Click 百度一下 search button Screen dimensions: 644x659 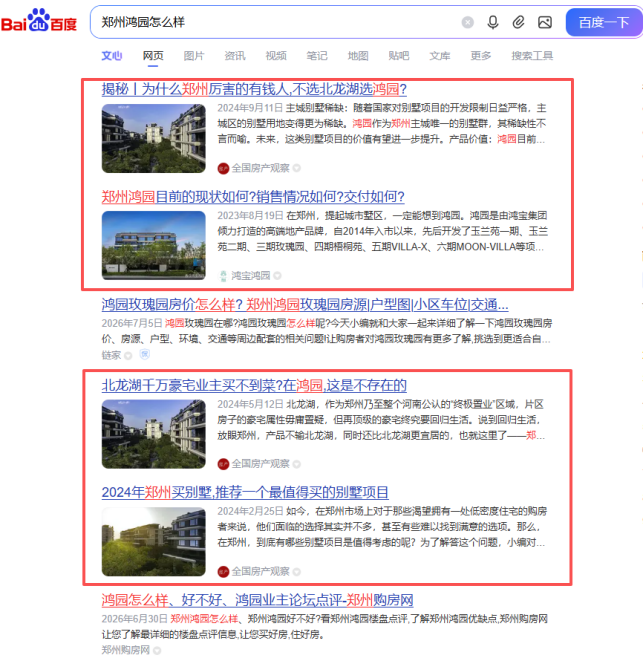tap(604, 22)
